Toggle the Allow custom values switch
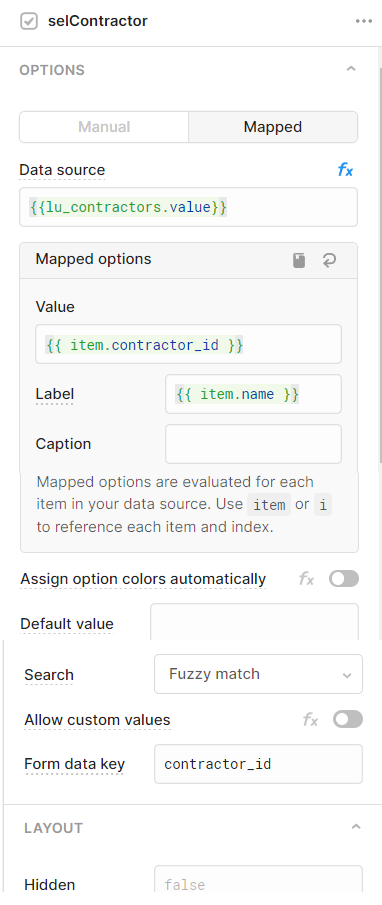The height and width of the screenshot is (905, 382). click(x=348, y=719)
